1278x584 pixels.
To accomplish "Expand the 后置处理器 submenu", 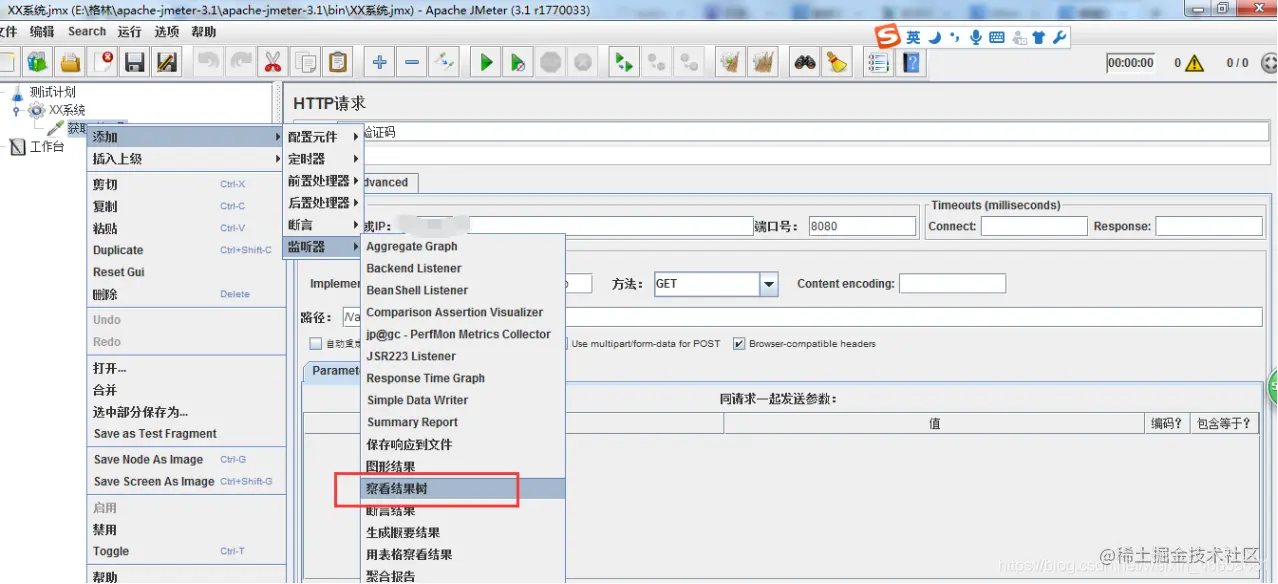I will tap(323, 203).
